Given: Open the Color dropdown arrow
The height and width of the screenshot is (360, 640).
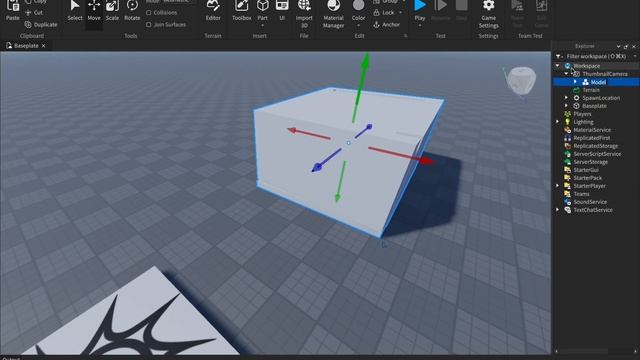Looking at the screenshot, I should pos(358,26).
